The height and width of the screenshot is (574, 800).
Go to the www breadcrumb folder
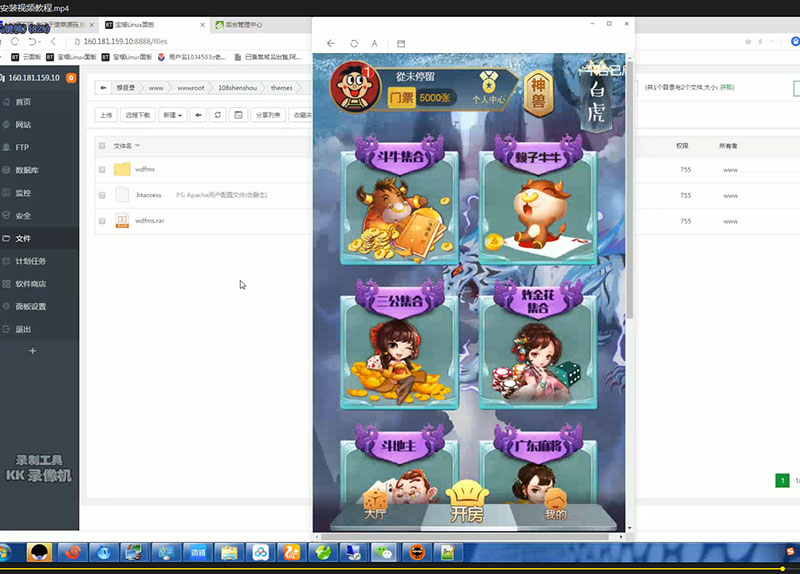point(156,88)
